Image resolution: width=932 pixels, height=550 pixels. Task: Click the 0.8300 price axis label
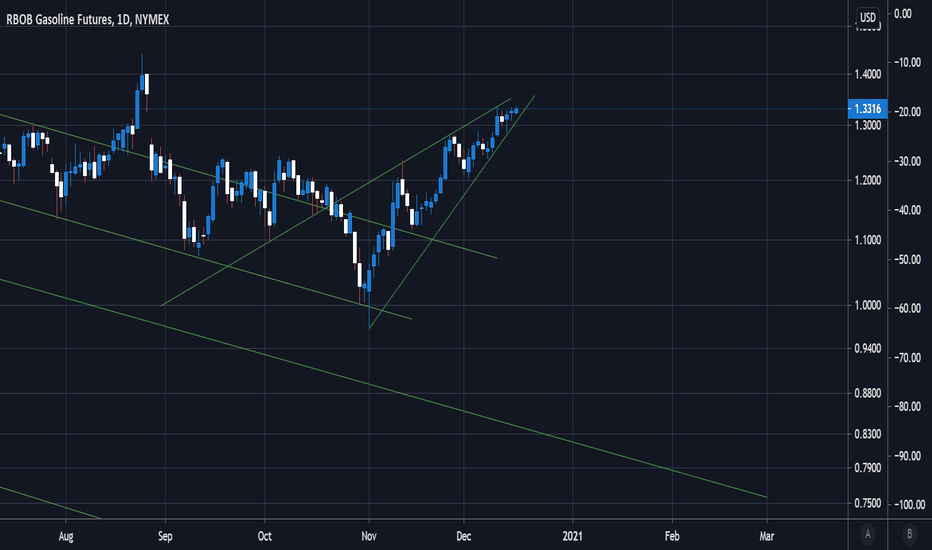[x=867, y=434]
